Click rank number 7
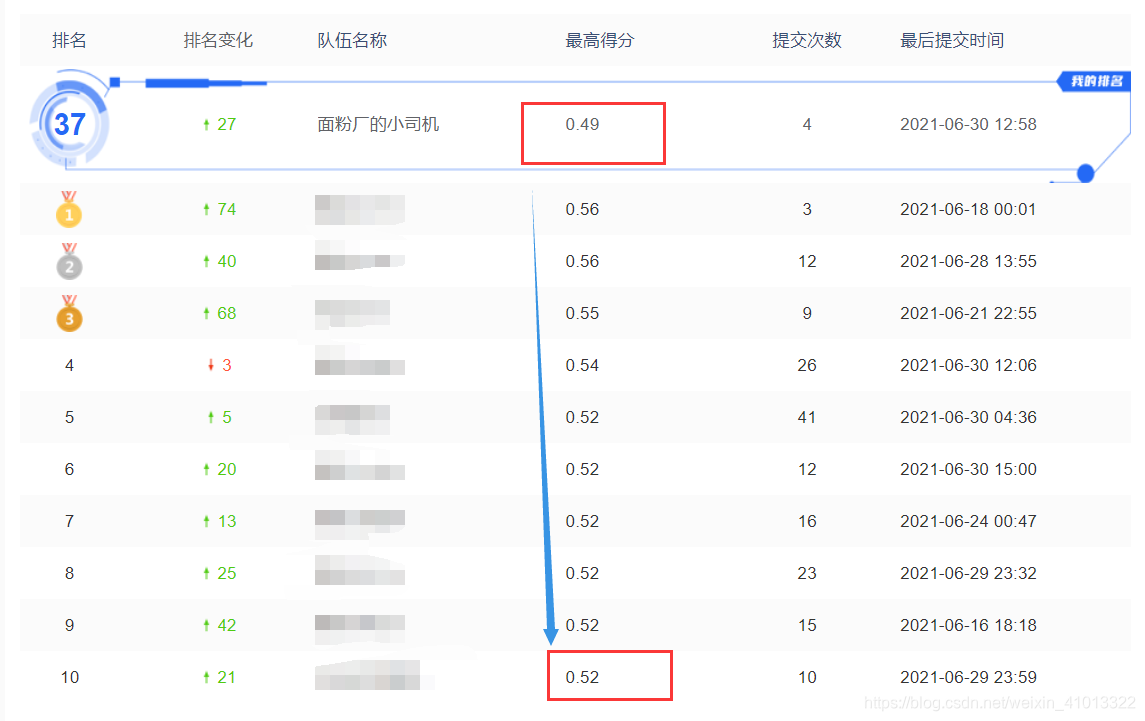The height and width of the screenshot is (721, 1145). tap(69, 521)
